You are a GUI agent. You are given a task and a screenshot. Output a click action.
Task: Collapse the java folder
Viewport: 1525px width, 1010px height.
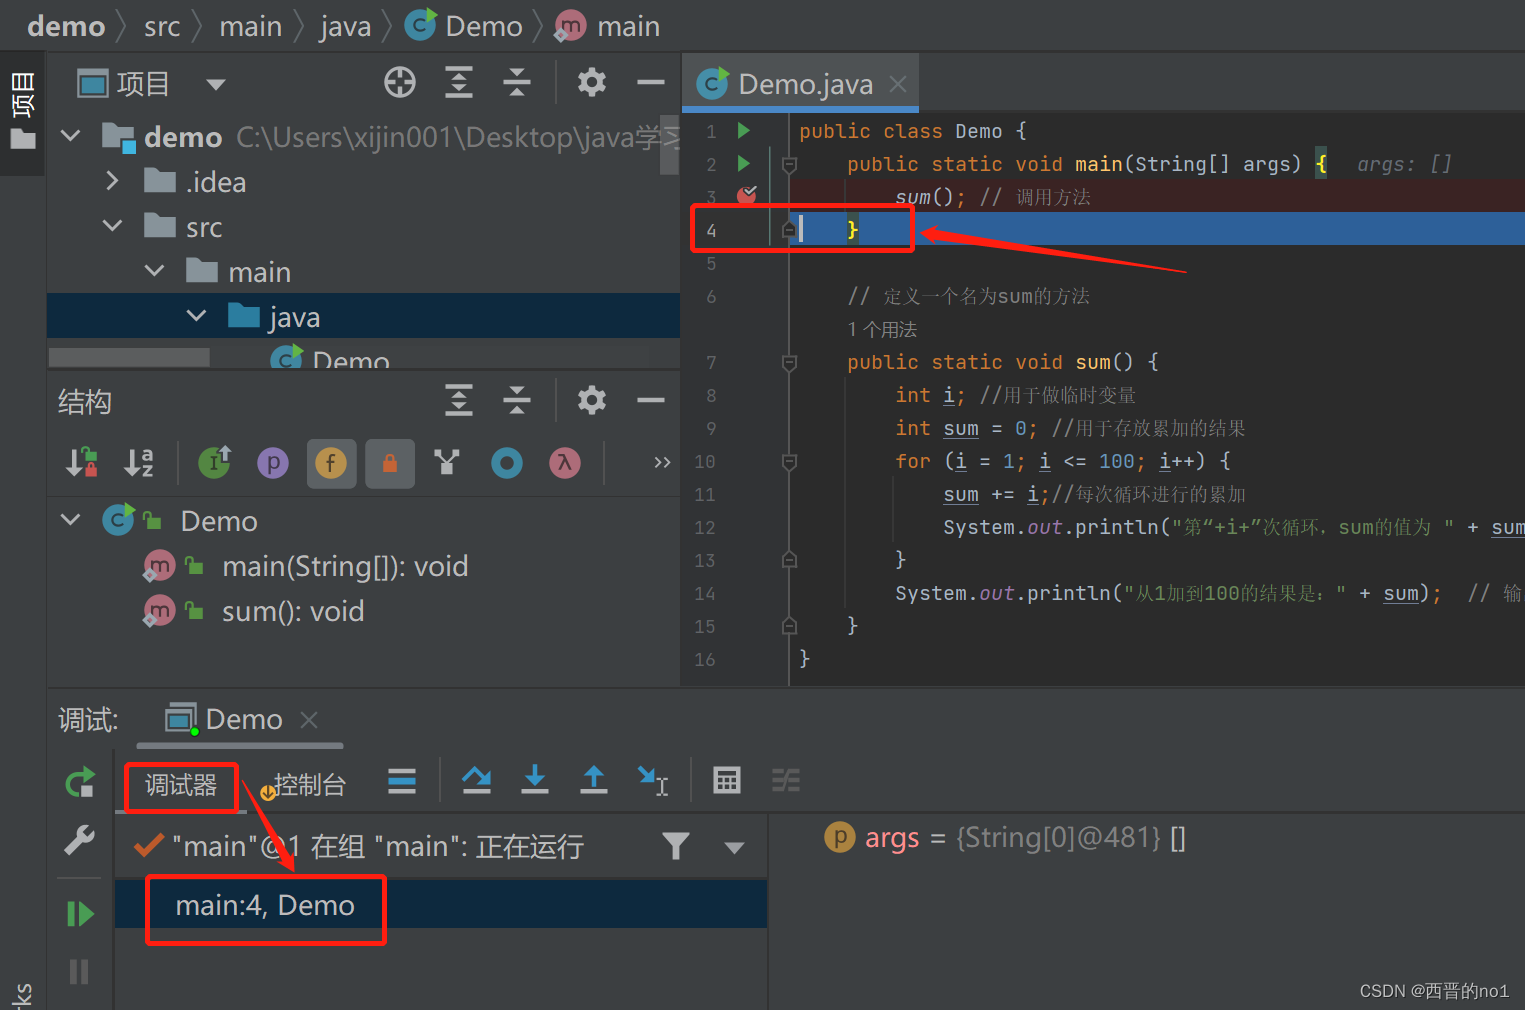point(196,316)
